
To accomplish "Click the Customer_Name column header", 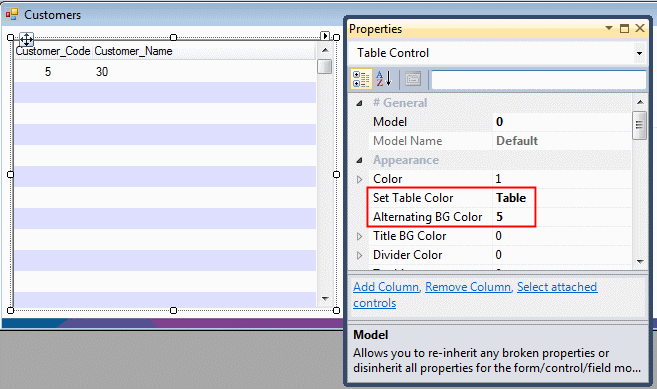I will click(x=133, y=51).
